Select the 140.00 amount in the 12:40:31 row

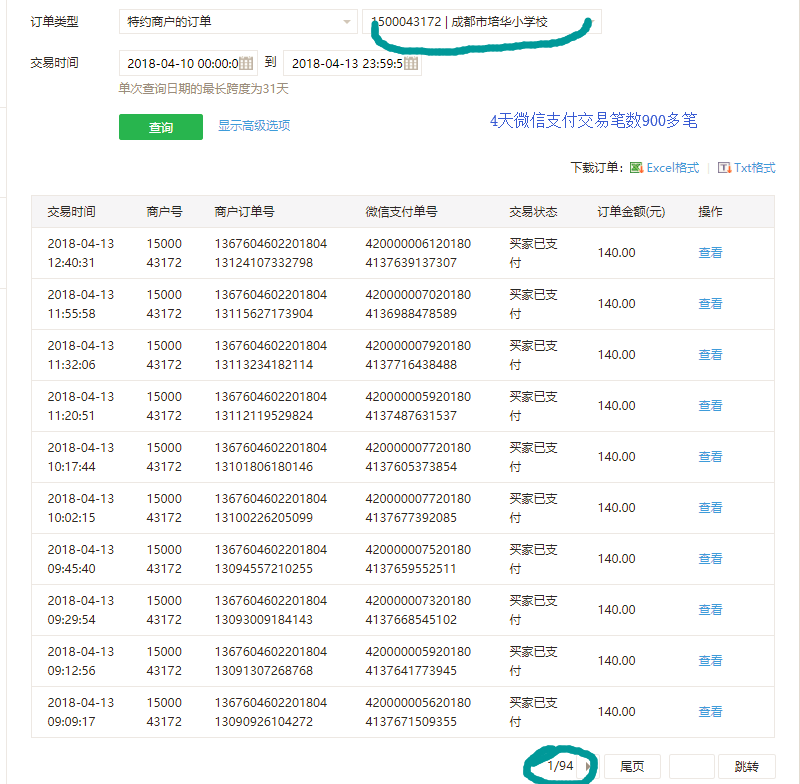(616, 252)
